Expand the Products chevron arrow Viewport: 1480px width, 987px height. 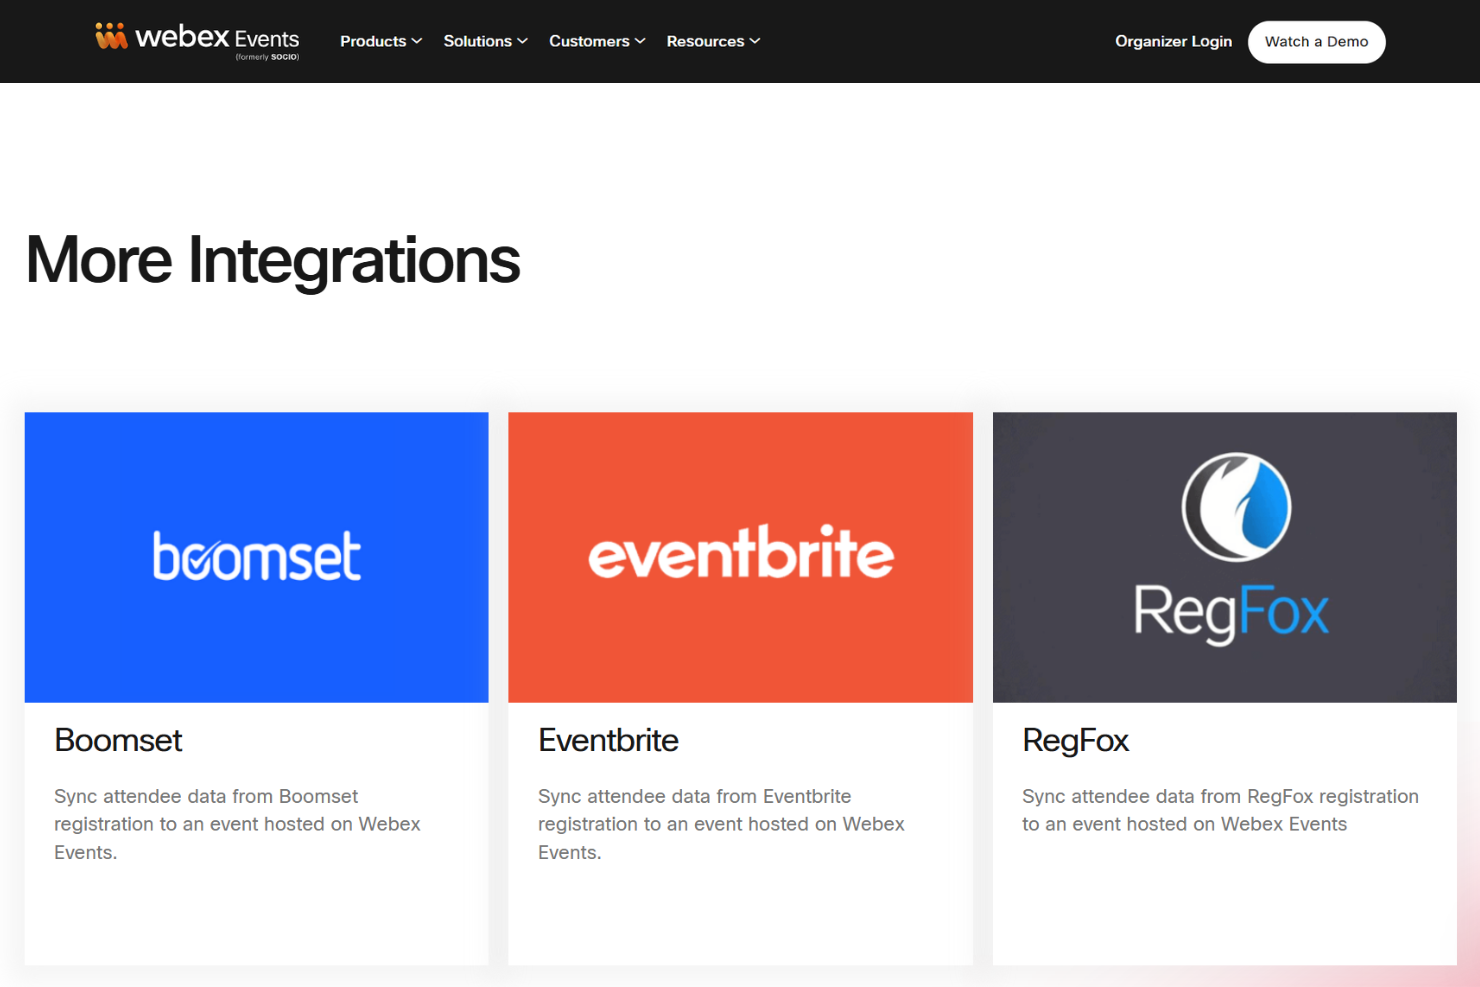click(x=417, y=41)
